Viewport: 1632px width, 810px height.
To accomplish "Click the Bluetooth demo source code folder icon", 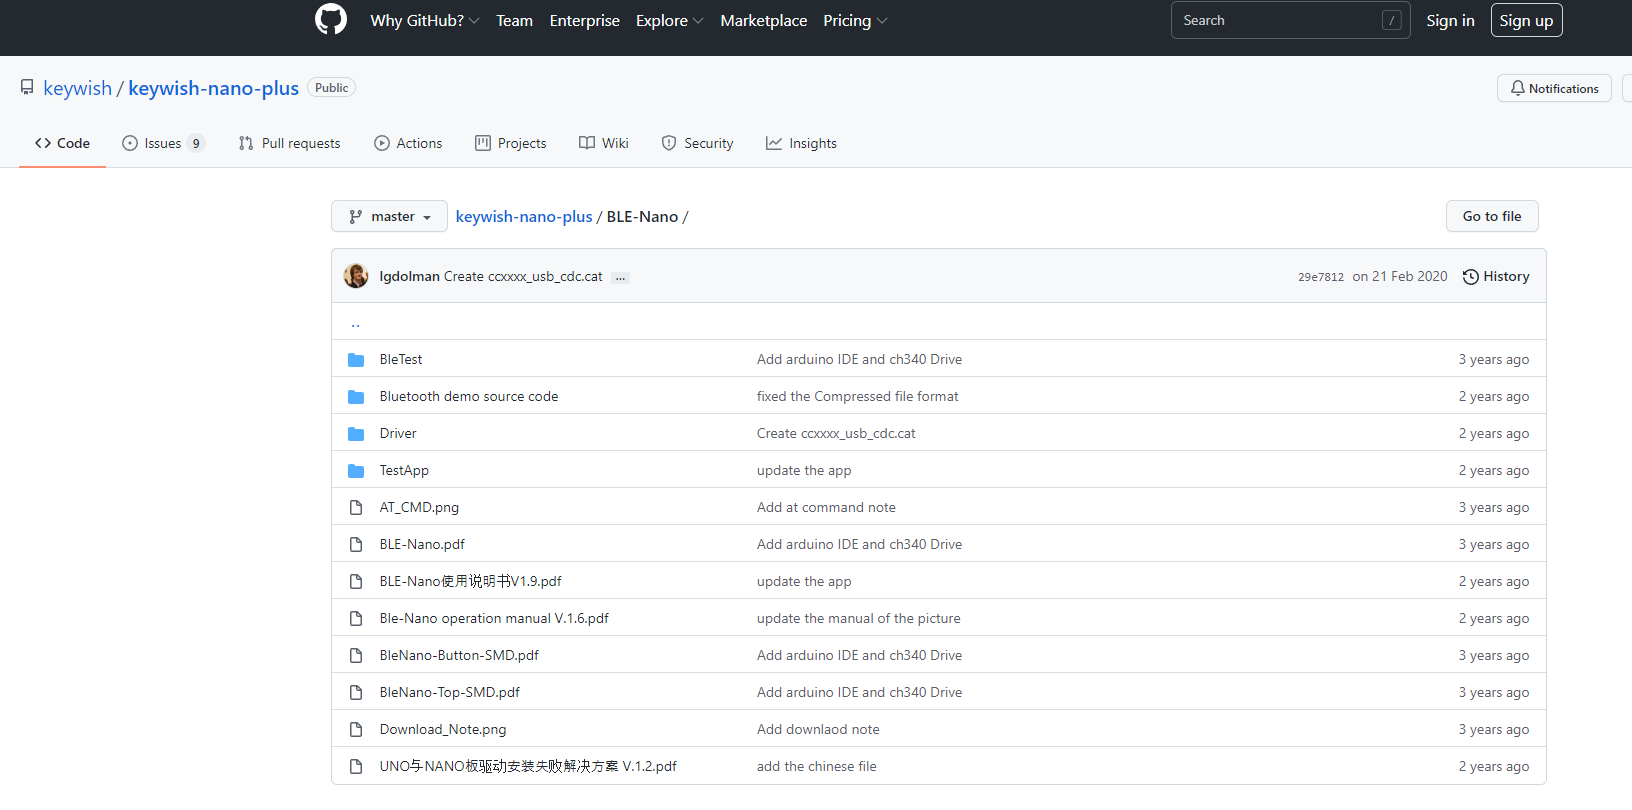I will click(356, 396).
